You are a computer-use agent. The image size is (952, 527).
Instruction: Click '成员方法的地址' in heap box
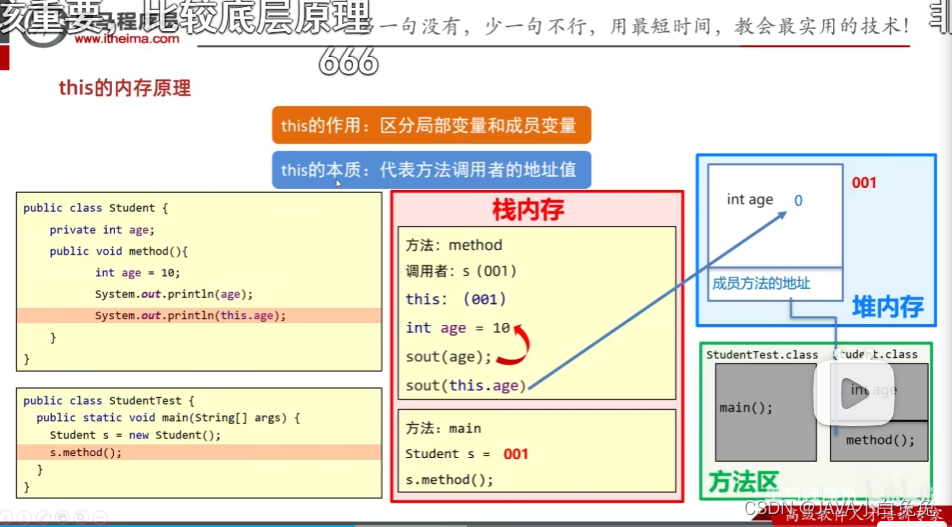761,284
